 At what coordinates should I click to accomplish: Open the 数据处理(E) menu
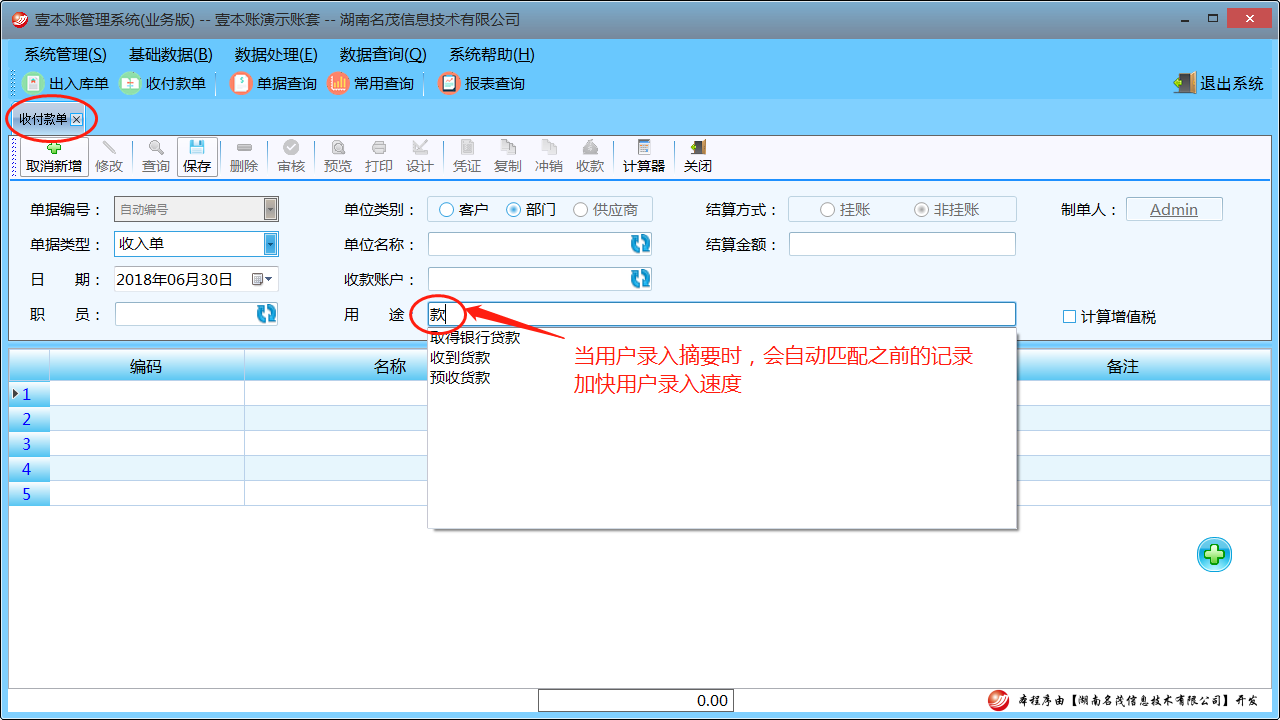(x=276, y=55)
